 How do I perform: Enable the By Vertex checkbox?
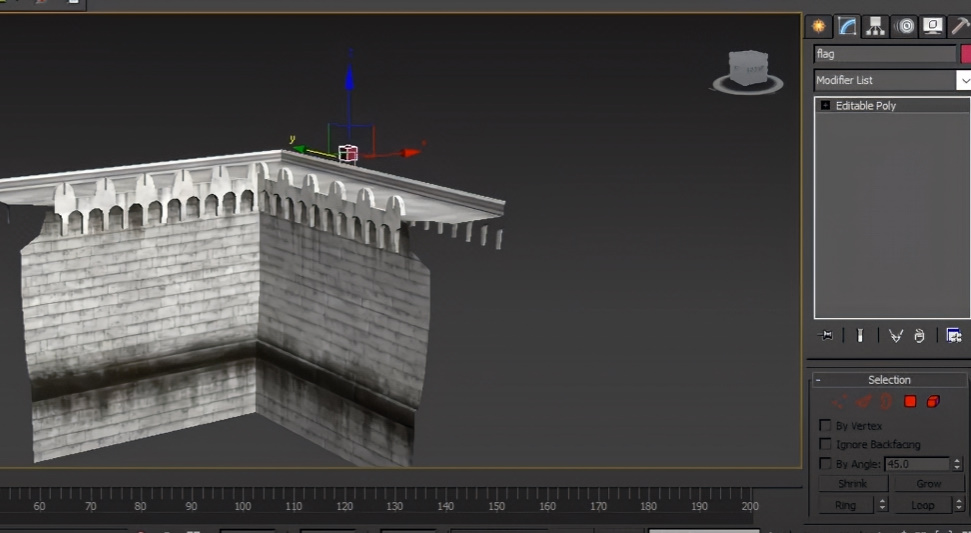(825, 425)
